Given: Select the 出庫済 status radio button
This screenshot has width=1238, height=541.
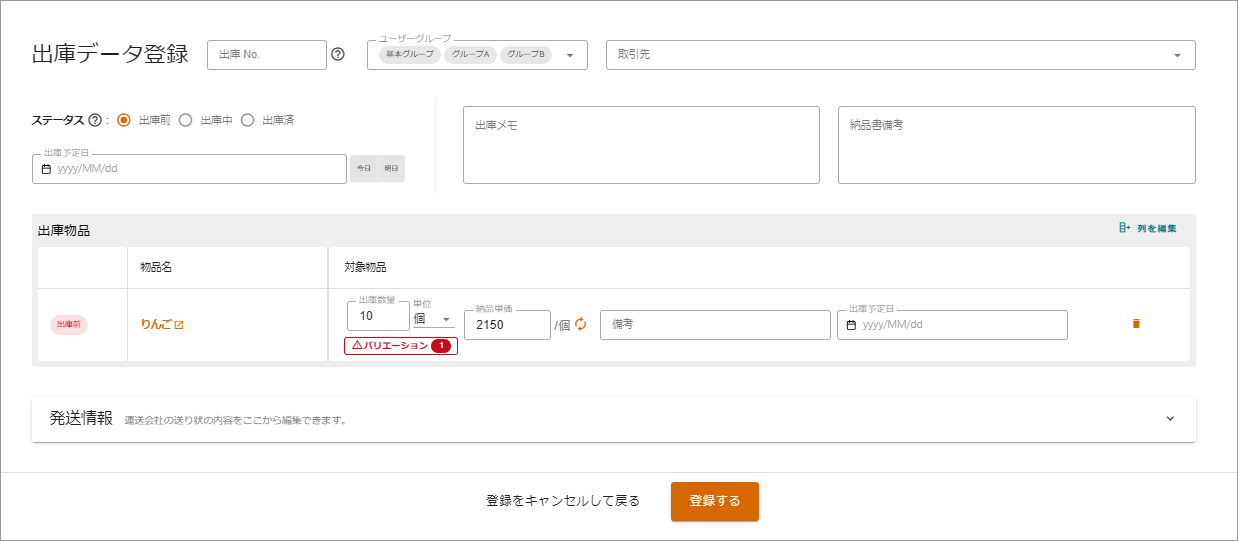Looking at the screenshot, I should (247, 120).
